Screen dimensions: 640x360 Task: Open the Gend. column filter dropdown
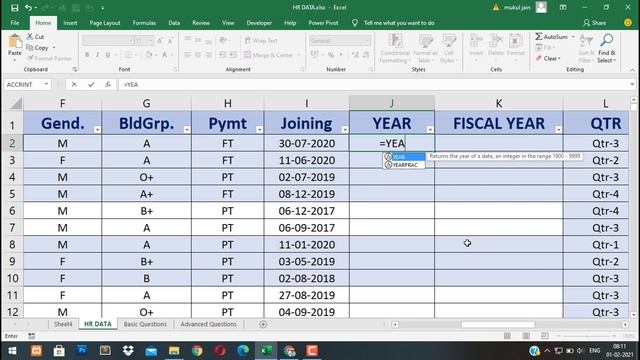(97, 130)
